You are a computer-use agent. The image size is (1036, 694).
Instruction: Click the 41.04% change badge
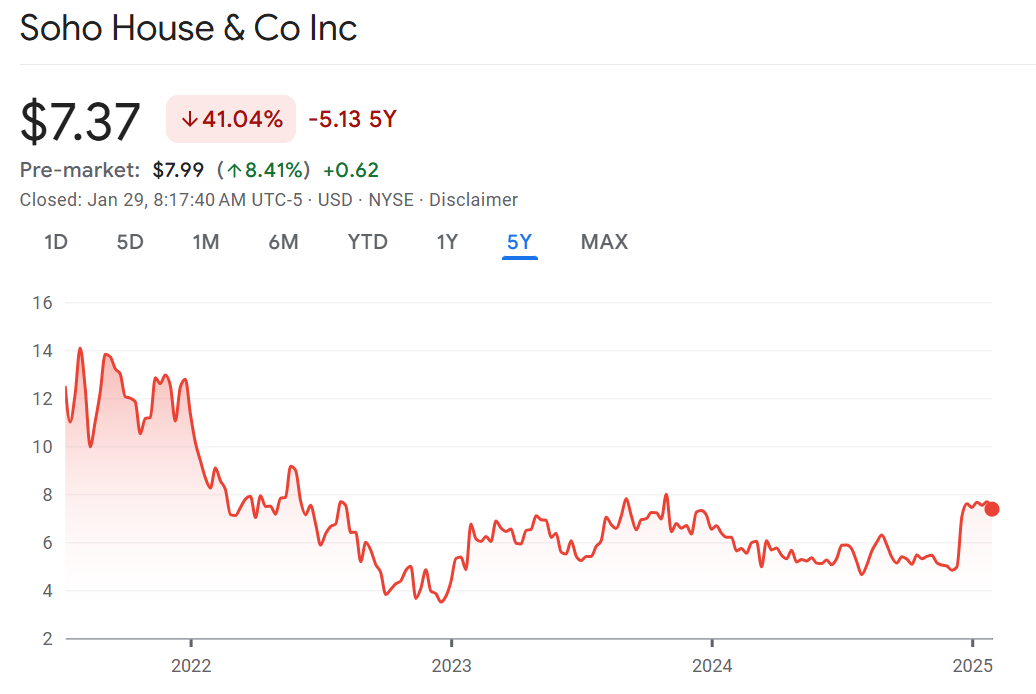point(231,120)
